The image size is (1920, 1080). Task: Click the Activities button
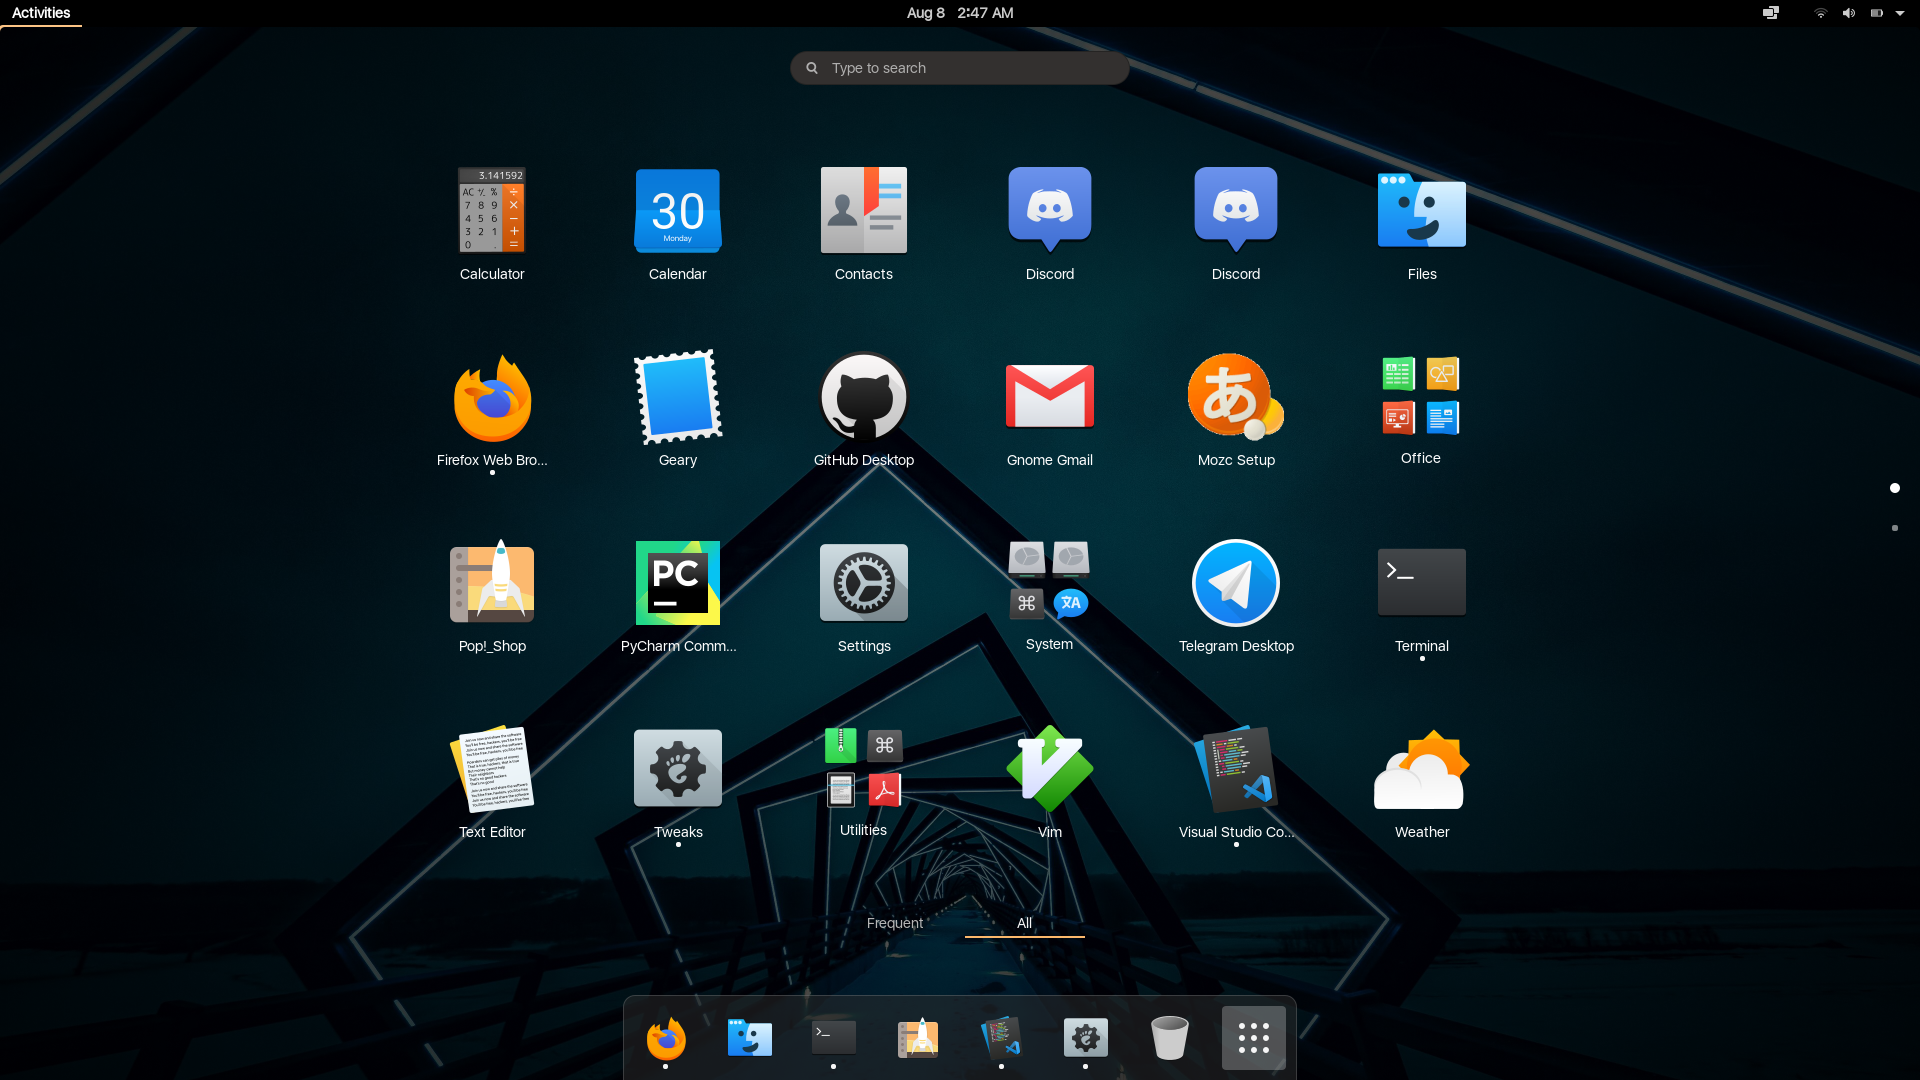coord(41,13)
